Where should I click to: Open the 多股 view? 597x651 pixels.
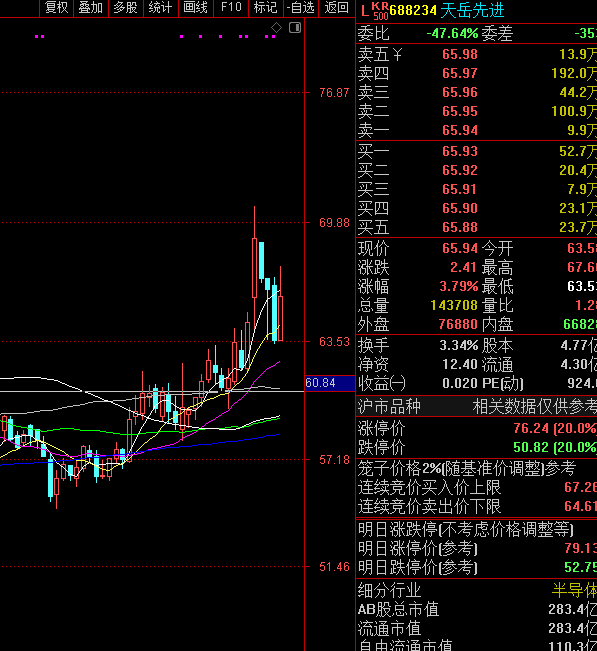125,7
